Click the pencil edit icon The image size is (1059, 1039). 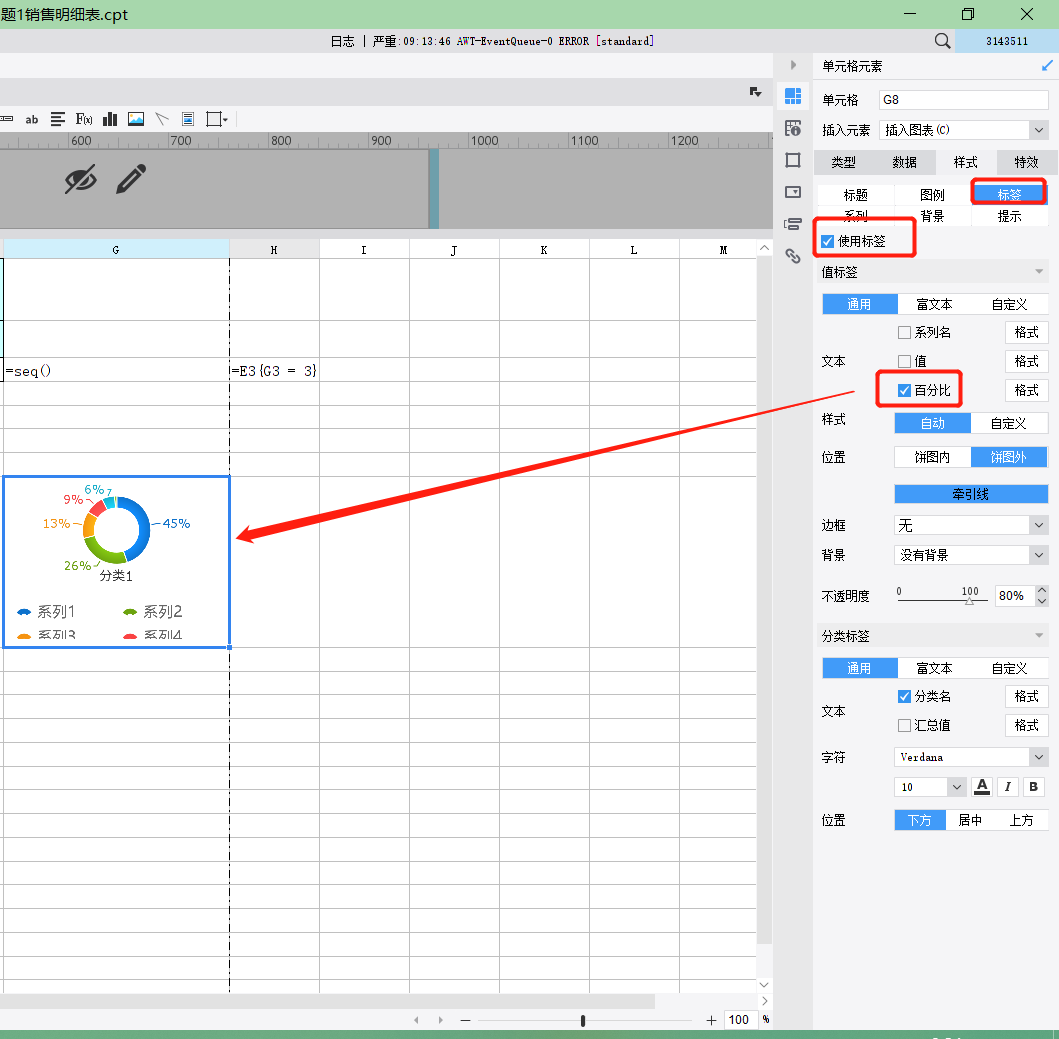(x=130, y=179)
